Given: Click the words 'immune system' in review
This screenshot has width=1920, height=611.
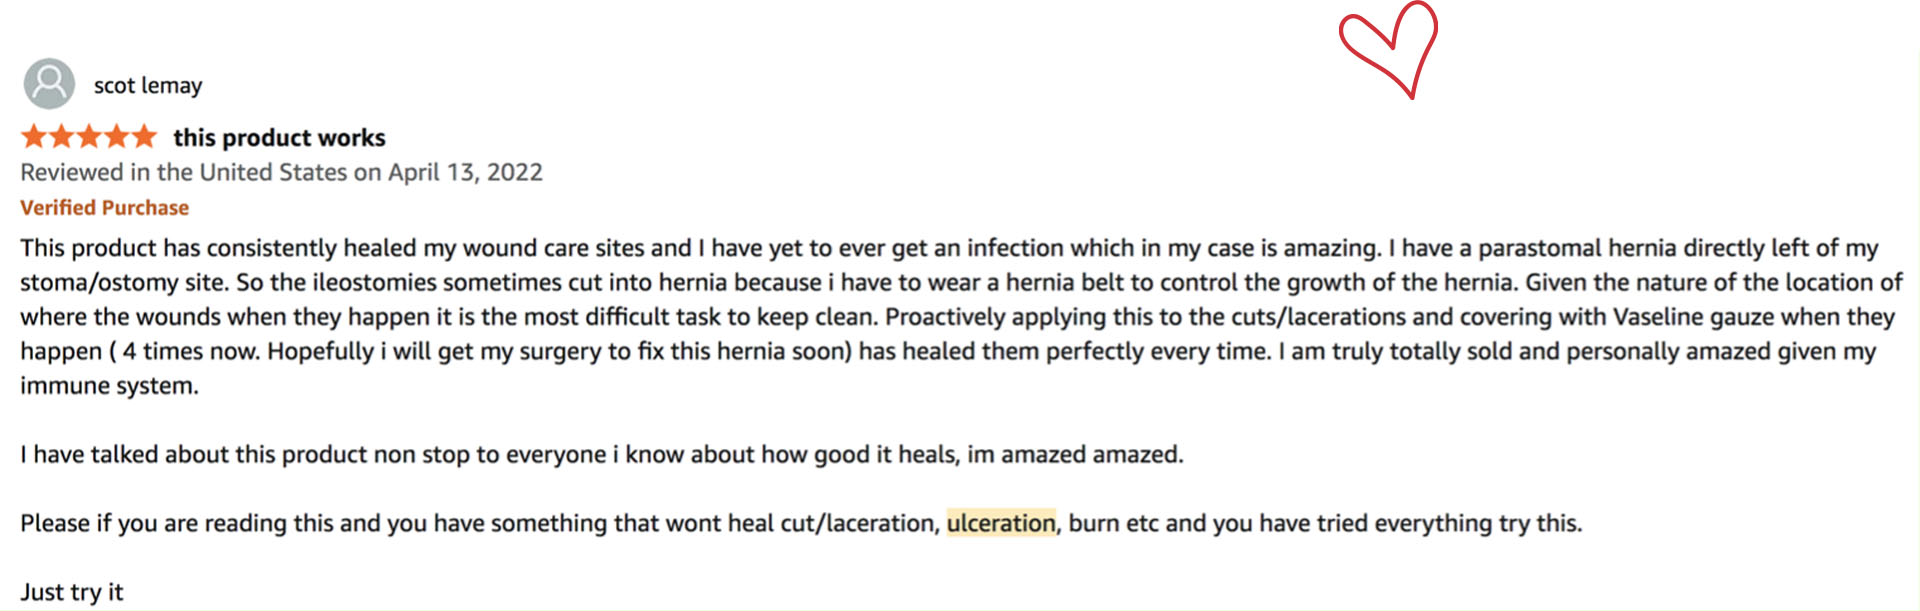Looking at the screenshot, I should (108, 386).
